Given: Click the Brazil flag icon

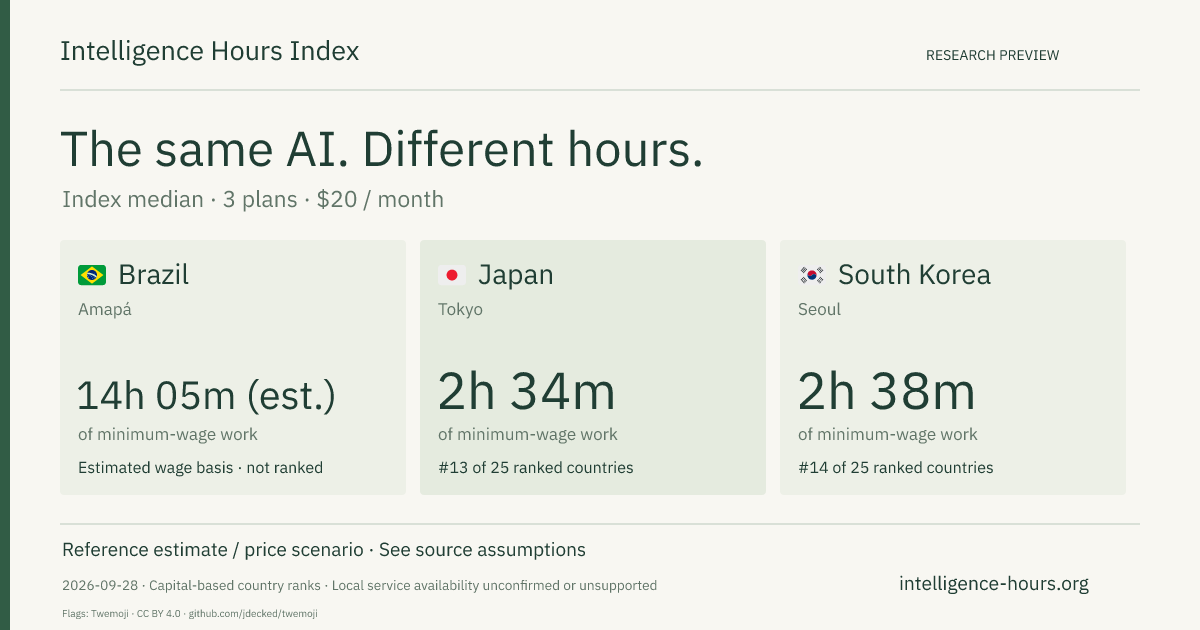Looking at the screenshot, I should pyautogui.click(x=92, y=275).
